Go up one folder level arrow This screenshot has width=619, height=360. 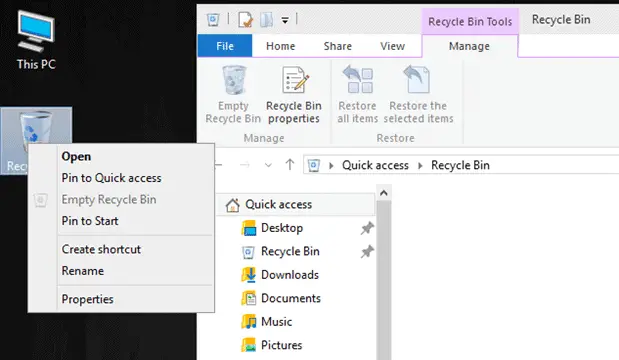pos(290,165)
